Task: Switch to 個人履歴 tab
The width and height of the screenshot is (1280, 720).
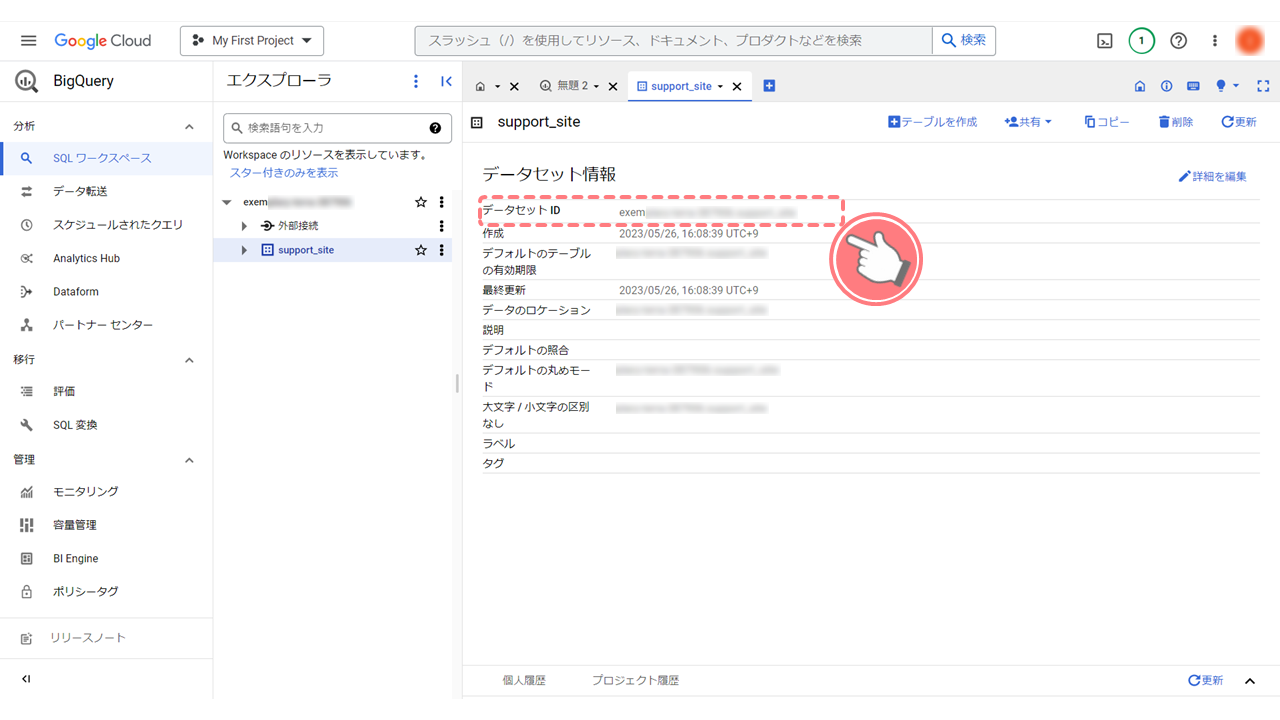Action: coord(524,680)
